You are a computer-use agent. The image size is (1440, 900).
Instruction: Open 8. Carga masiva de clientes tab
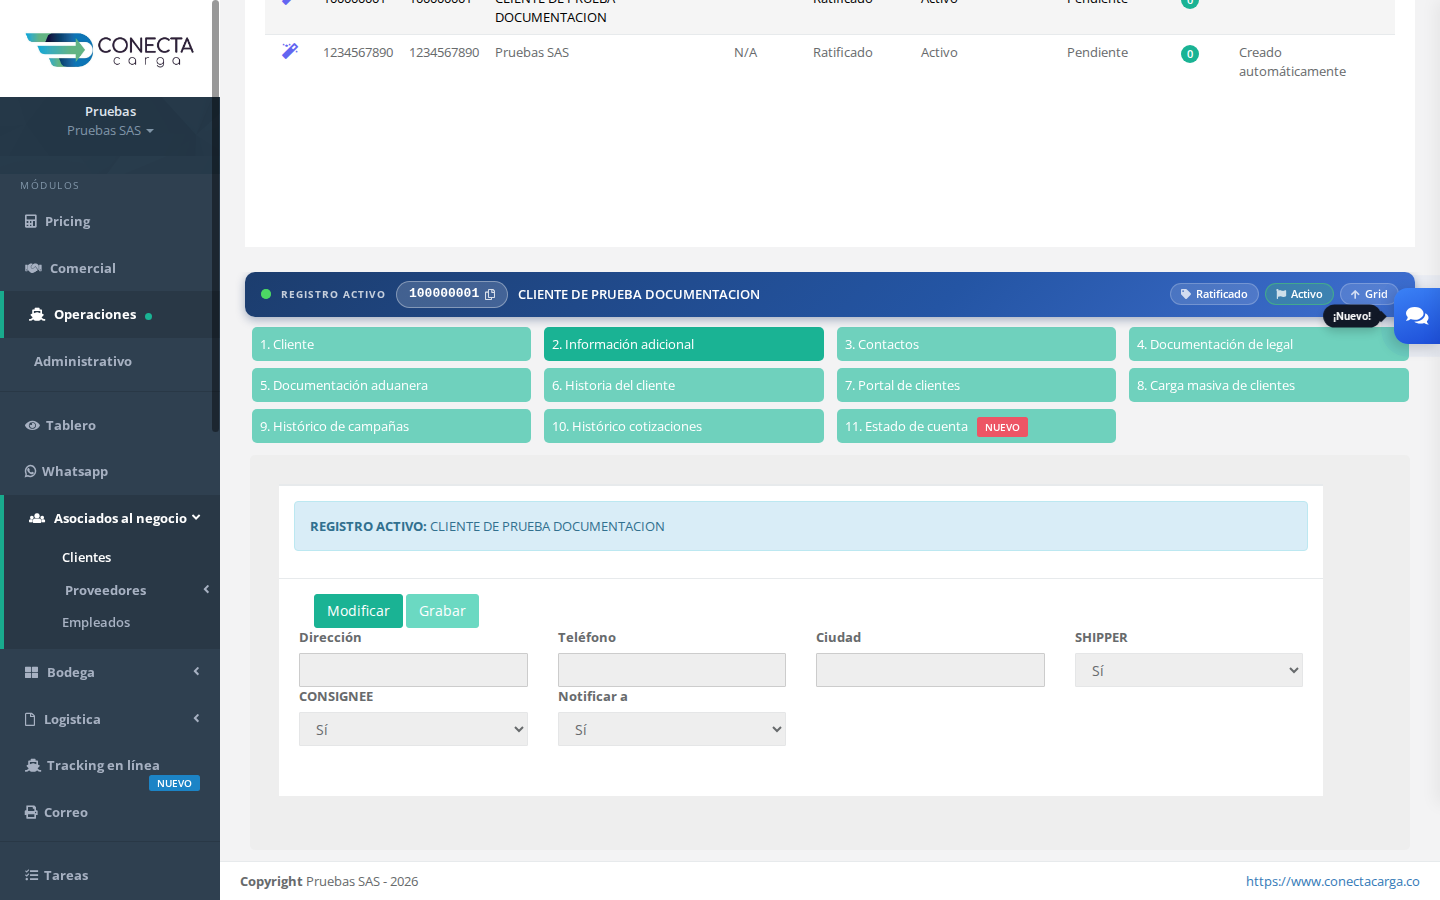1268,385
